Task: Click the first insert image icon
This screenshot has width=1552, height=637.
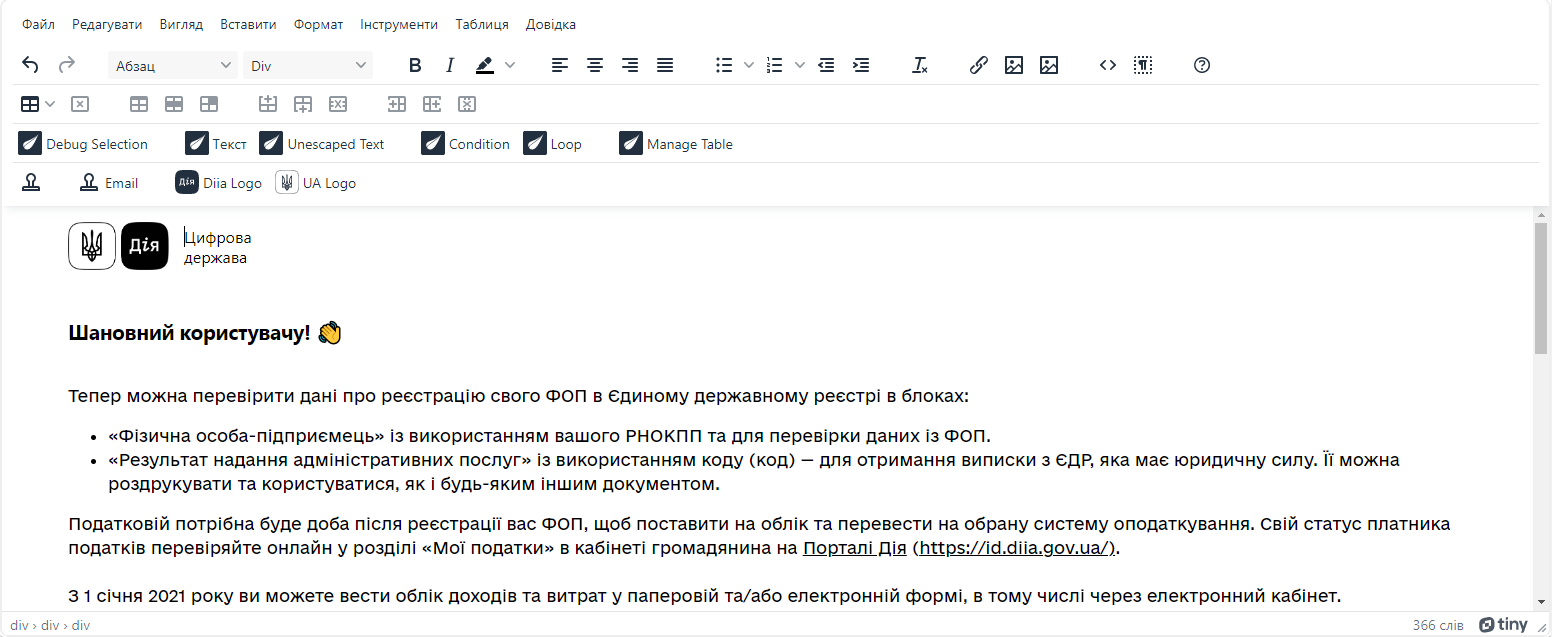Action: tap(1014, 65)
